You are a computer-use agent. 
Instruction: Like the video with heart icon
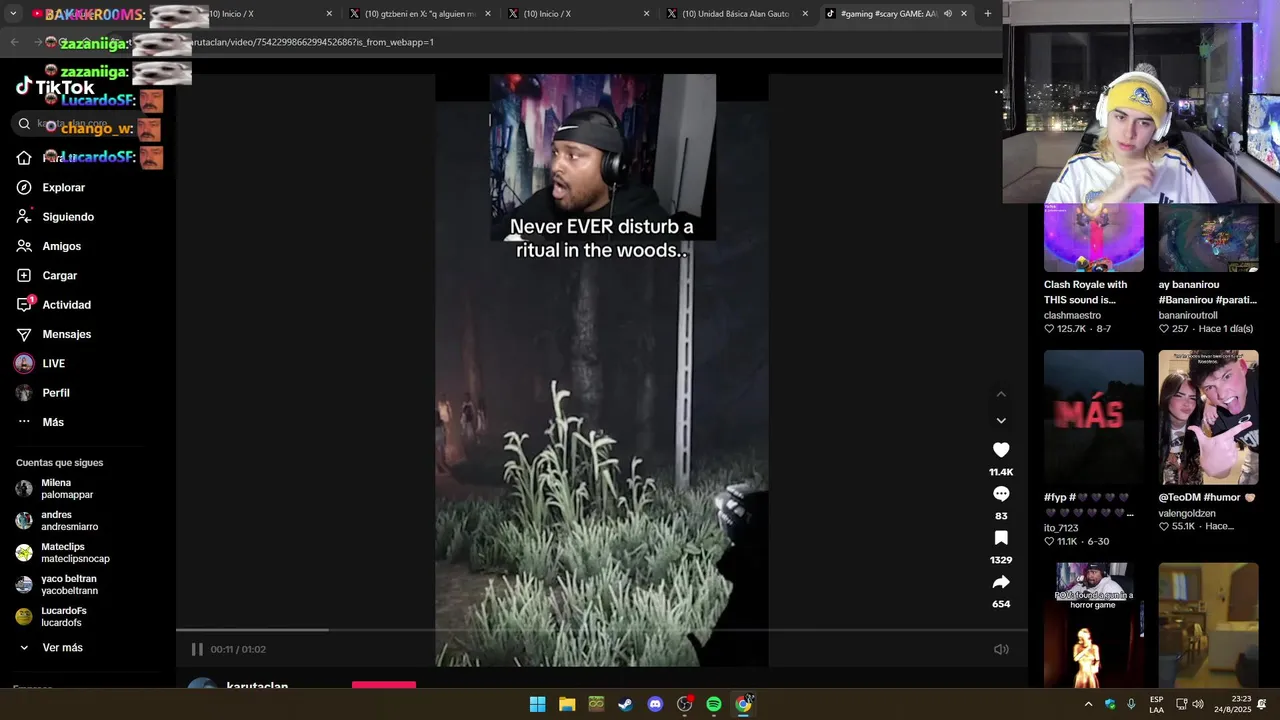click(1001, 450)
